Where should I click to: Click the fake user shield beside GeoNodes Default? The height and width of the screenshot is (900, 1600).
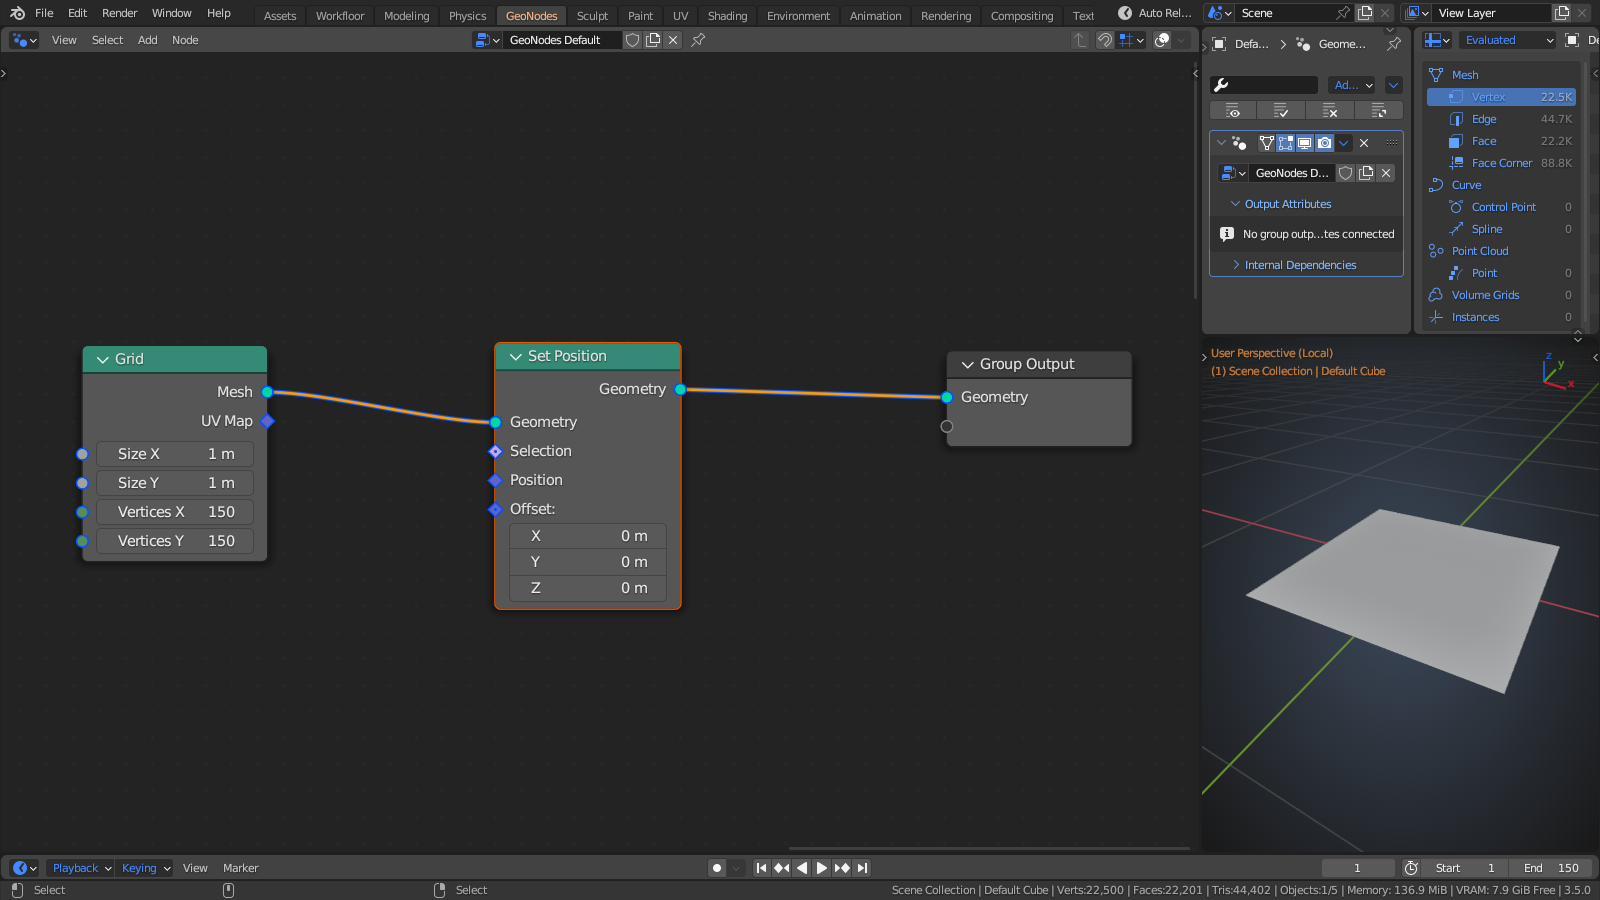tap(632, 40)
